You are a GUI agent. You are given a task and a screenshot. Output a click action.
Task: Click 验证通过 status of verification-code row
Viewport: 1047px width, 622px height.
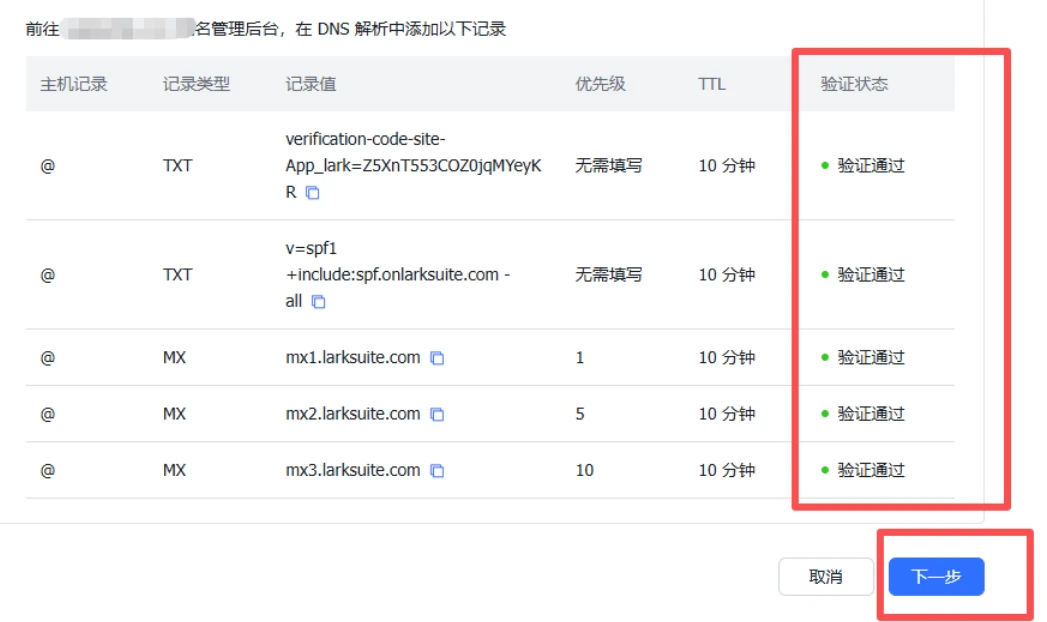870,166
